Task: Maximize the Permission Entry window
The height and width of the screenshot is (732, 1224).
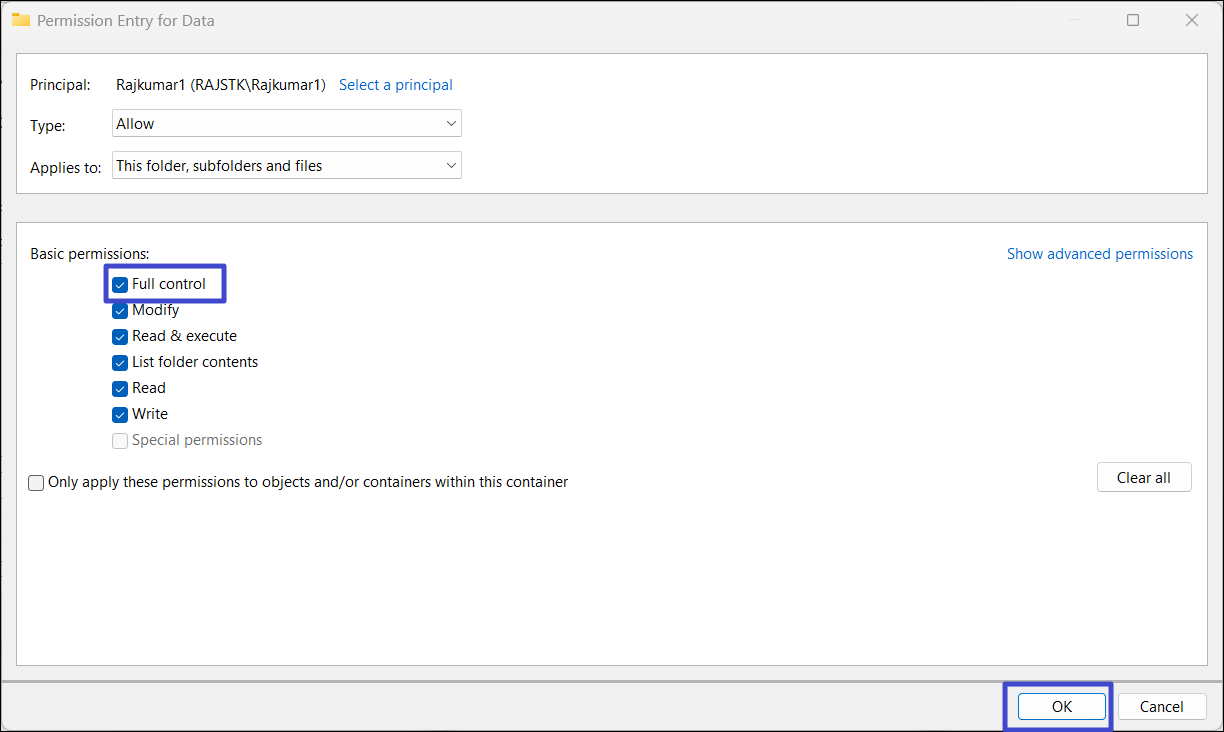Action: [x=1133, y=20]
